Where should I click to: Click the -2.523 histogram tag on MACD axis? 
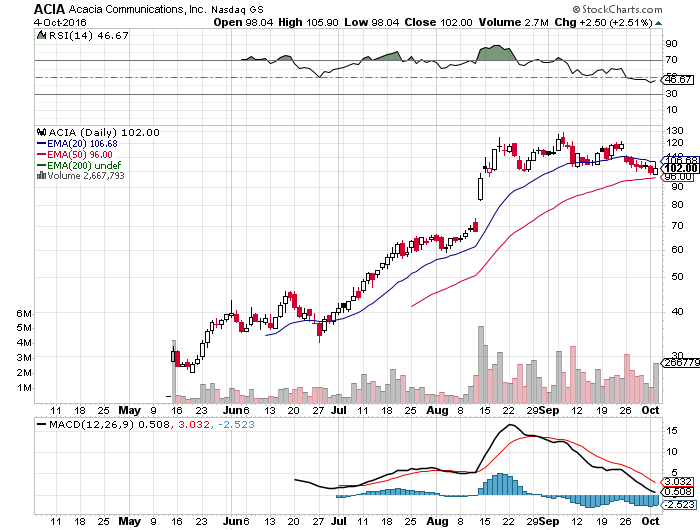[679, 505]
